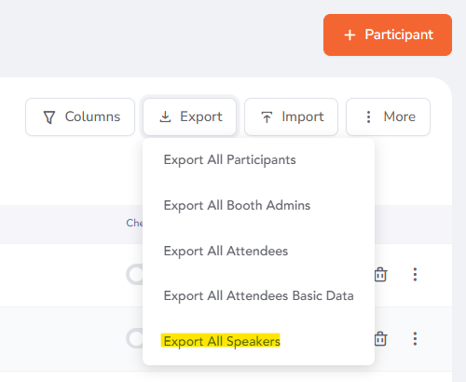This screenshot has width=466, height=382.
Task: Click the three-dot icon beside More
Action: click(x=368, y=117)
